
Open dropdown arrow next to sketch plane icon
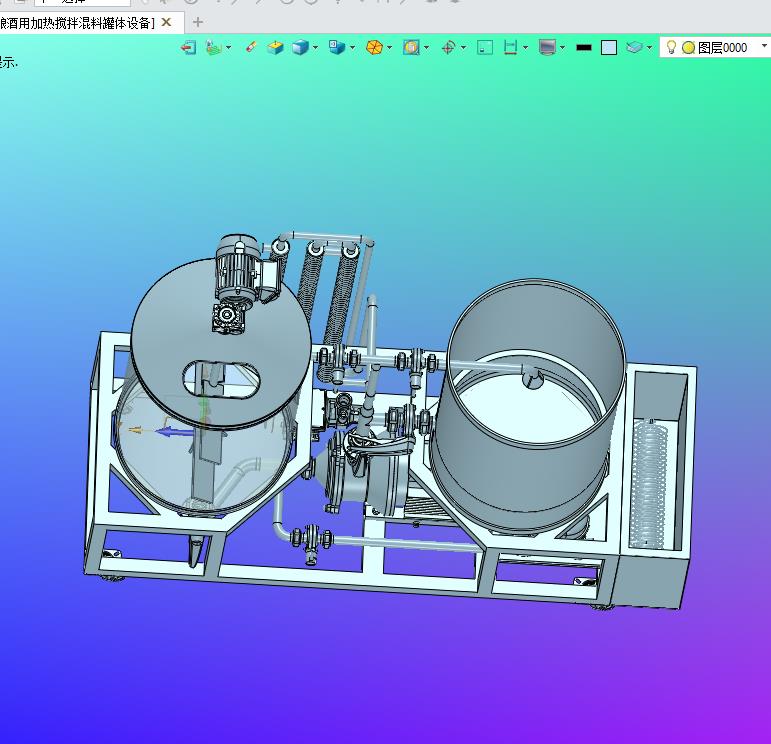[228, 48]
